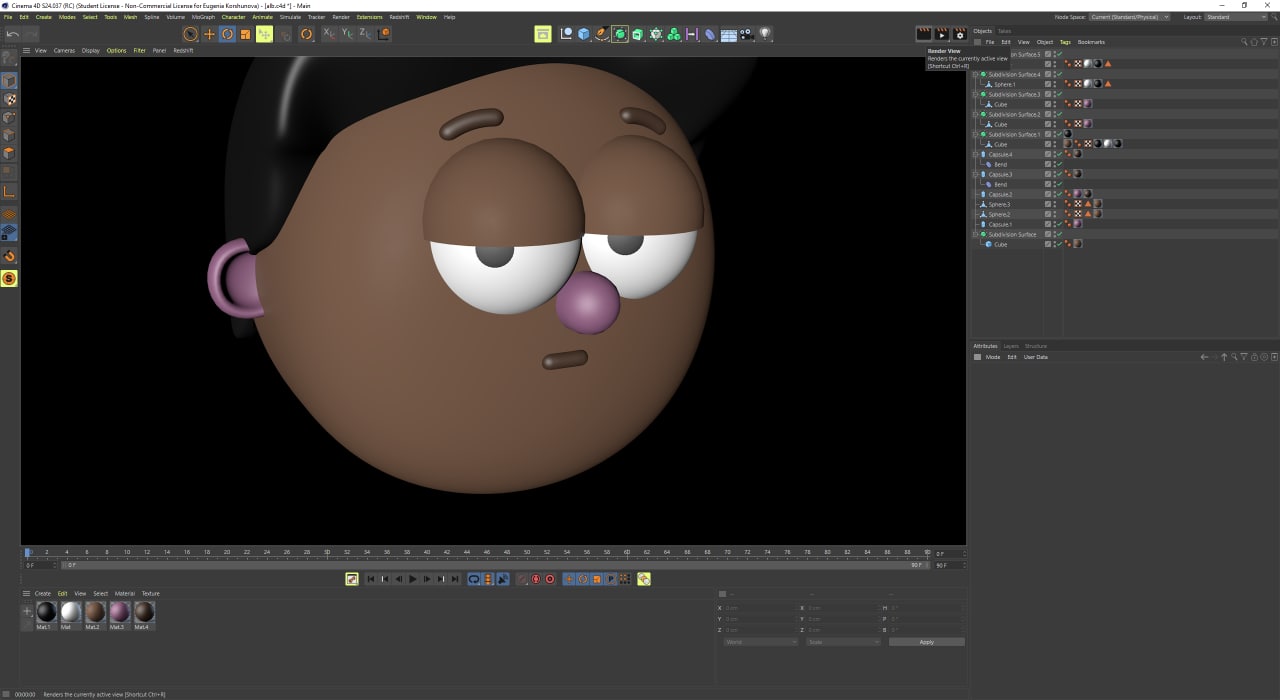1280x700 pixels.
Task: Add an Extrude generator object
Action: (637, 34)
